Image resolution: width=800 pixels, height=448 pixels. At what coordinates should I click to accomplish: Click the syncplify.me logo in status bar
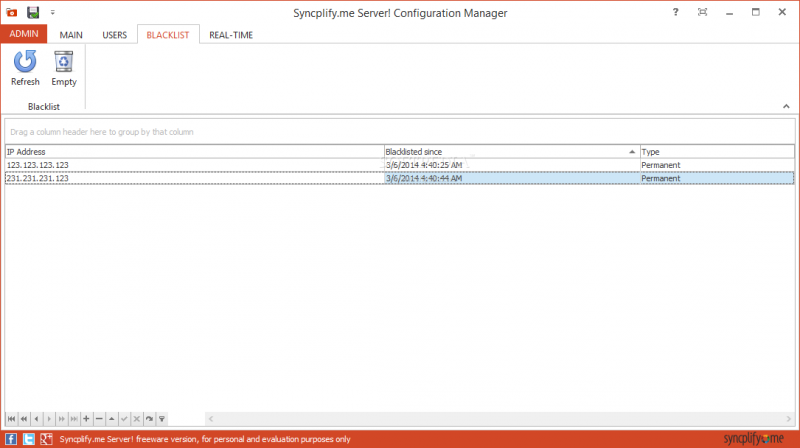tap(753, 439)
